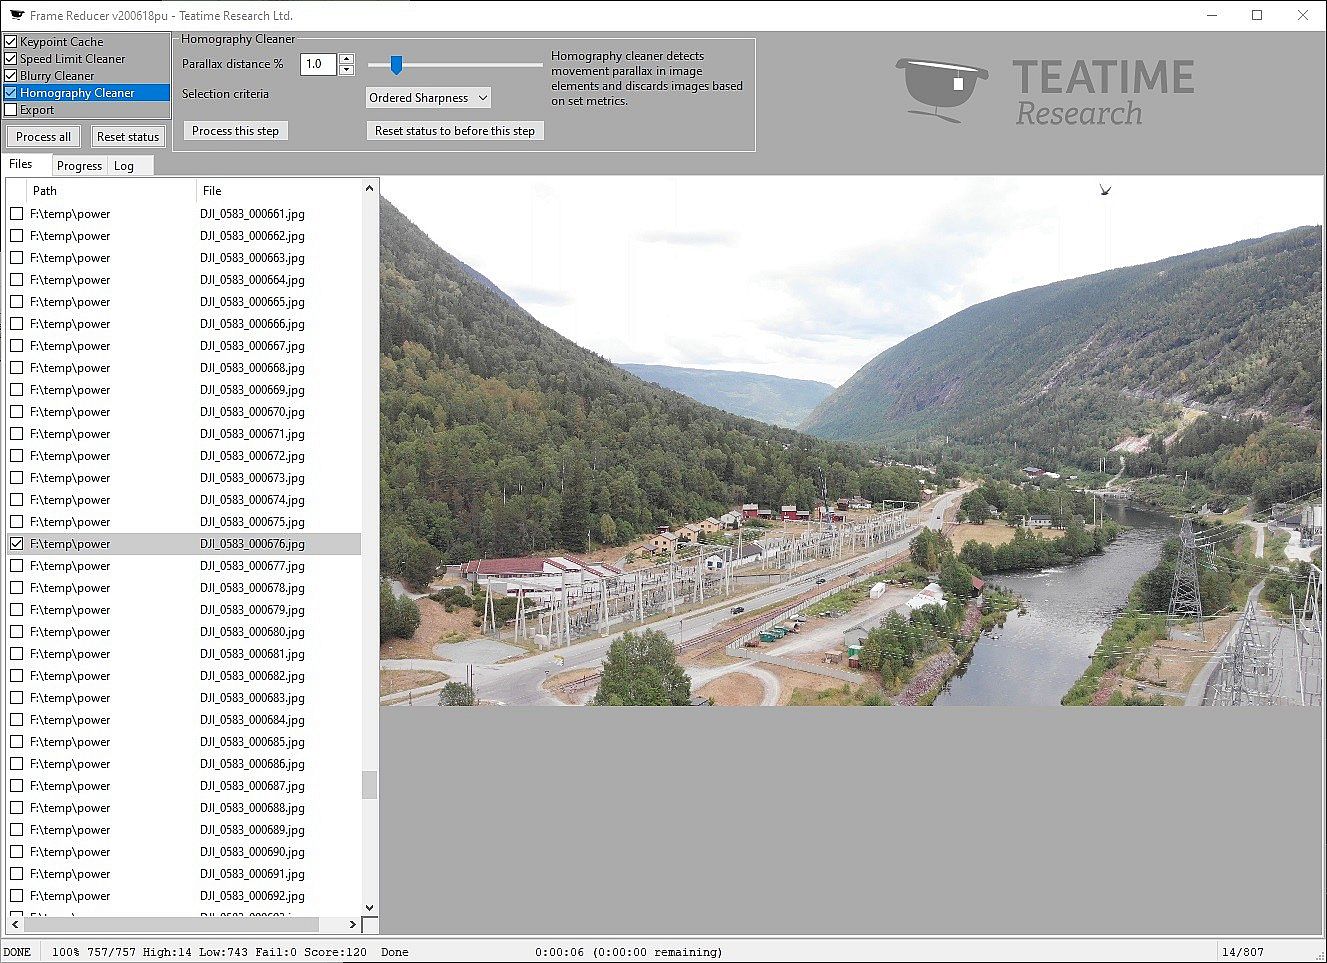Toggle the Keypoint Cache checkbox
Viewport: 1327px width, 963px height.
pyautogui.click(x=11, y=42)
